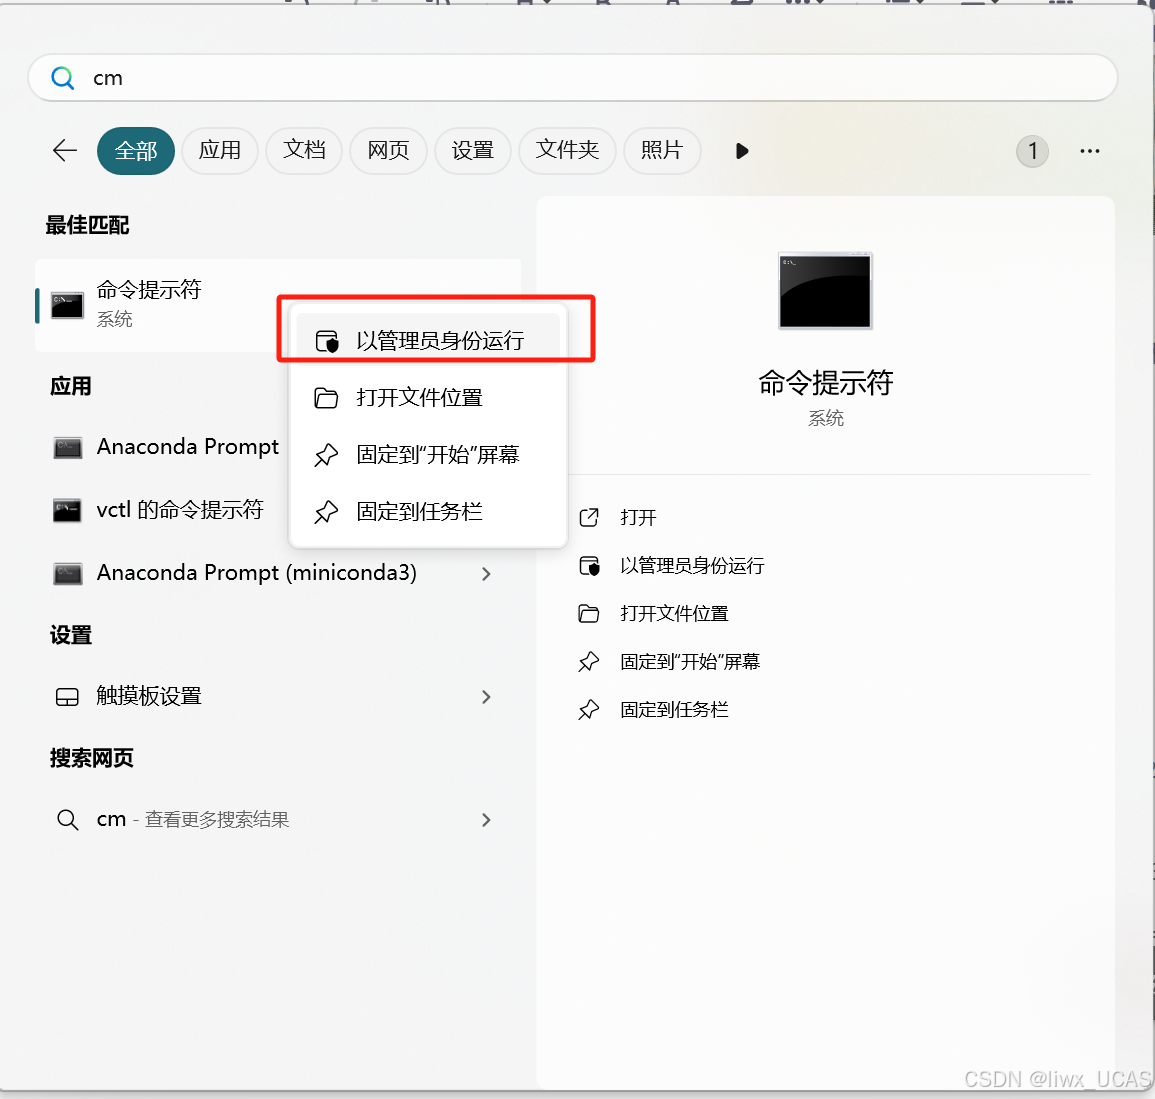Switch to the 网页 filter tab
The height and width of the screenshot is (1099, 1155).
coord(388,151)
